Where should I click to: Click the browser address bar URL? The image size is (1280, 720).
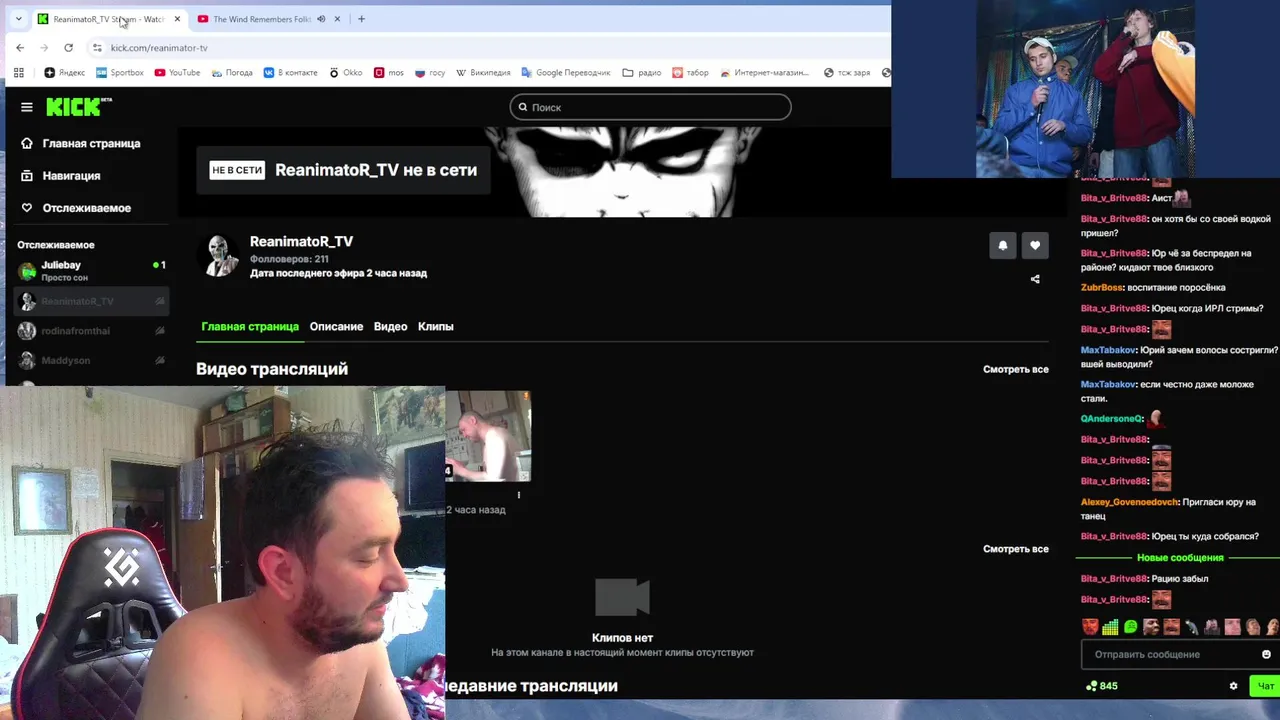pyautogui.click(x=159, y=48)
